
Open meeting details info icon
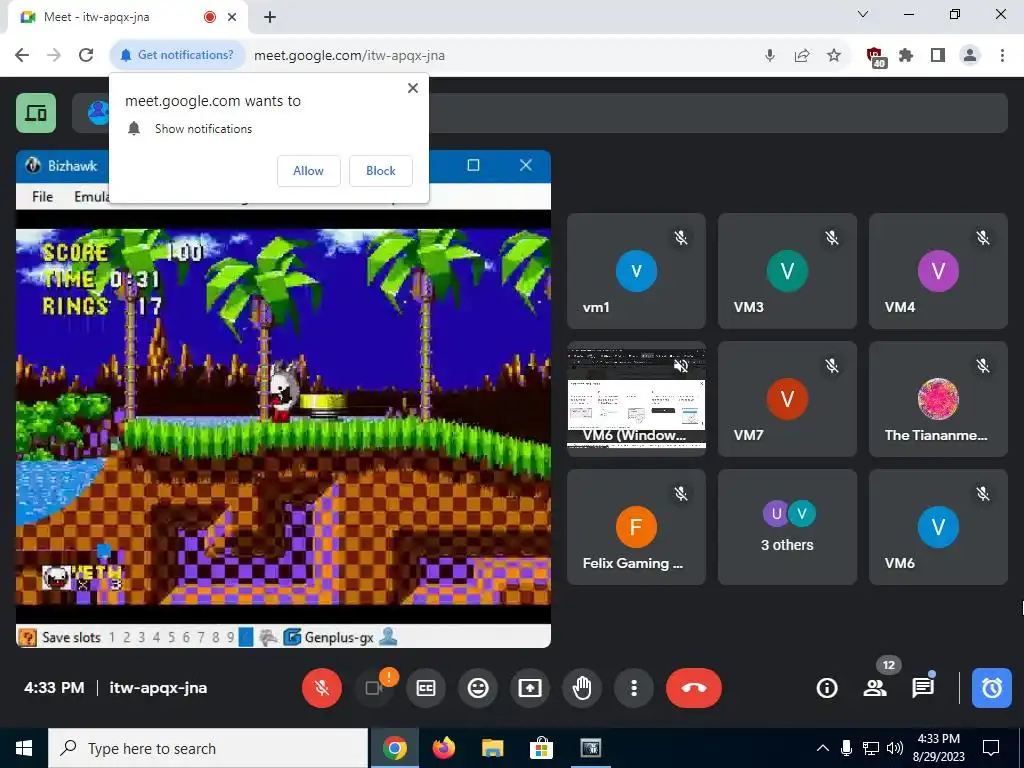(x=827, y=688)
